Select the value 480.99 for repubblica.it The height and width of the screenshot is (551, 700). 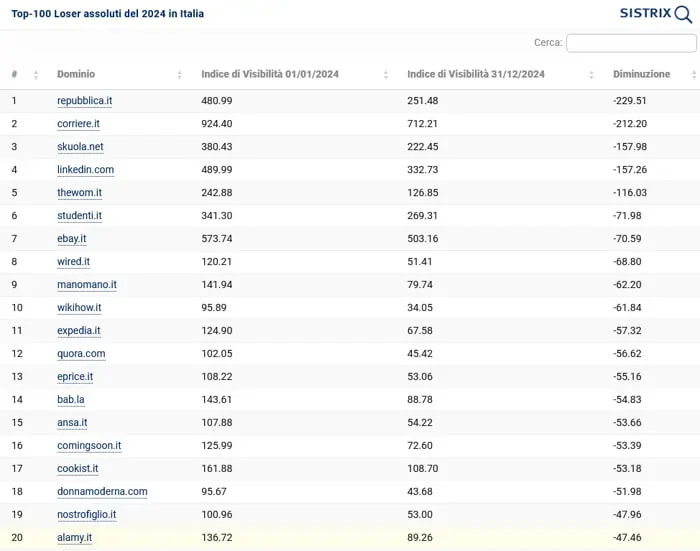point(217,101)
